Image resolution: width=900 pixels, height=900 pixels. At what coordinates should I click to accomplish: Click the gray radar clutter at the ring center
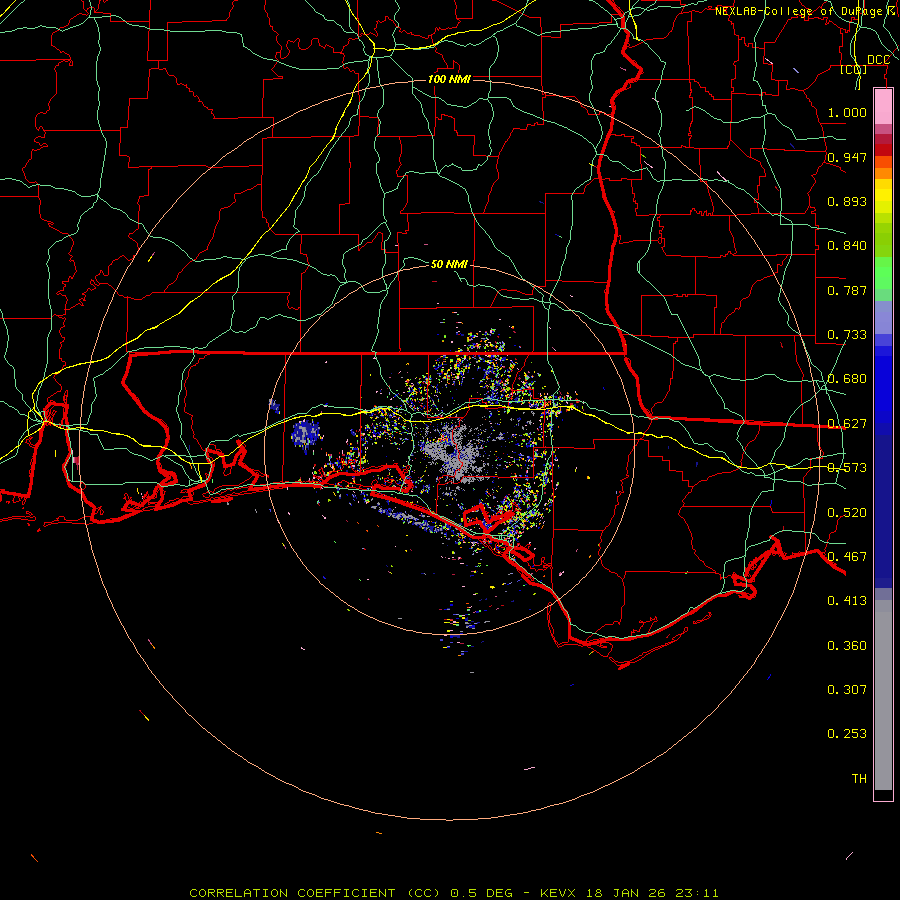click(x=453, y=451)
